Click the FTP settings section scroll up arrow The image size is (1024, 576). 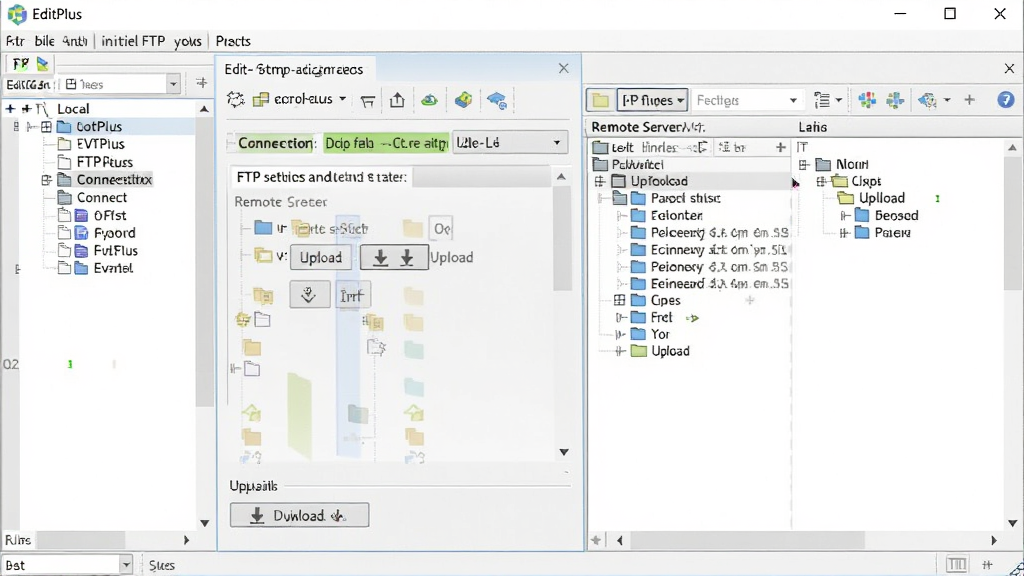[x=561, y=177]
